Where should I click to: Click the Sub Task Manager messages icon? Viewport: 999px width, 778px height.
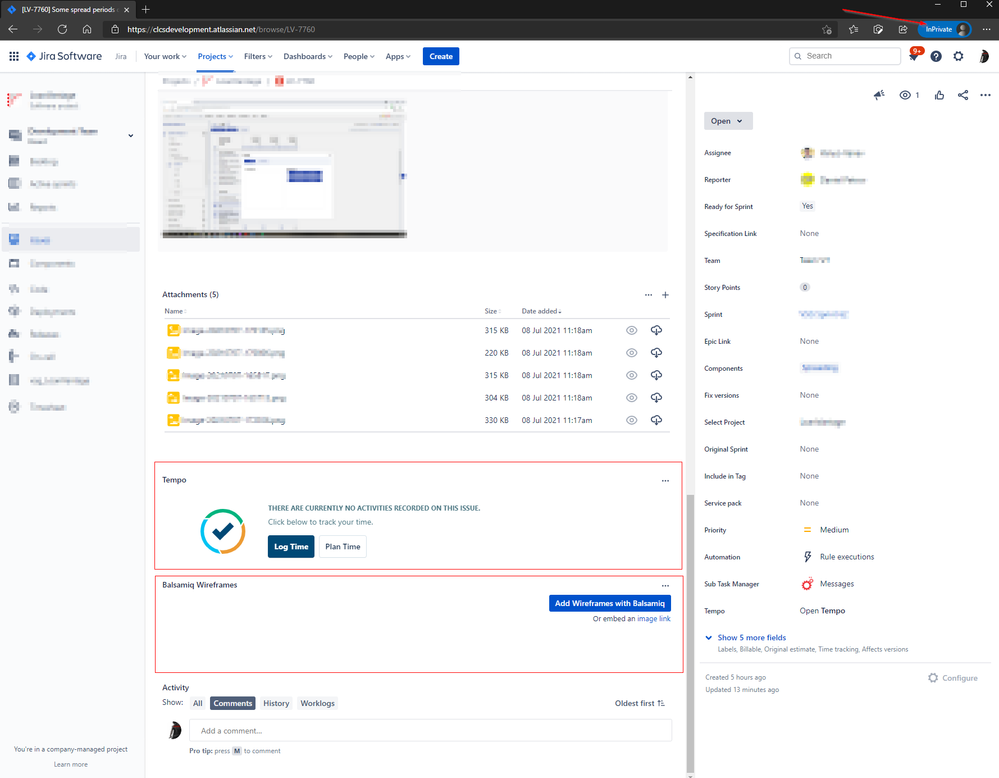807,584
